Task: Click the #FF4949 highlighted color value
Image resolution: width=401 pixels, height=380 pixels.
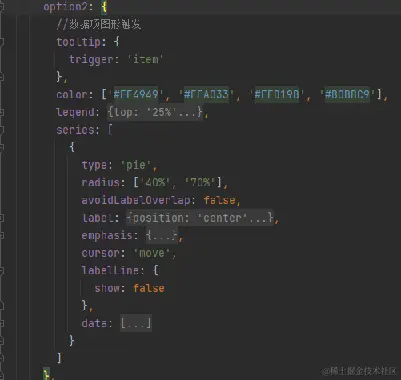Action: [136, 94]
